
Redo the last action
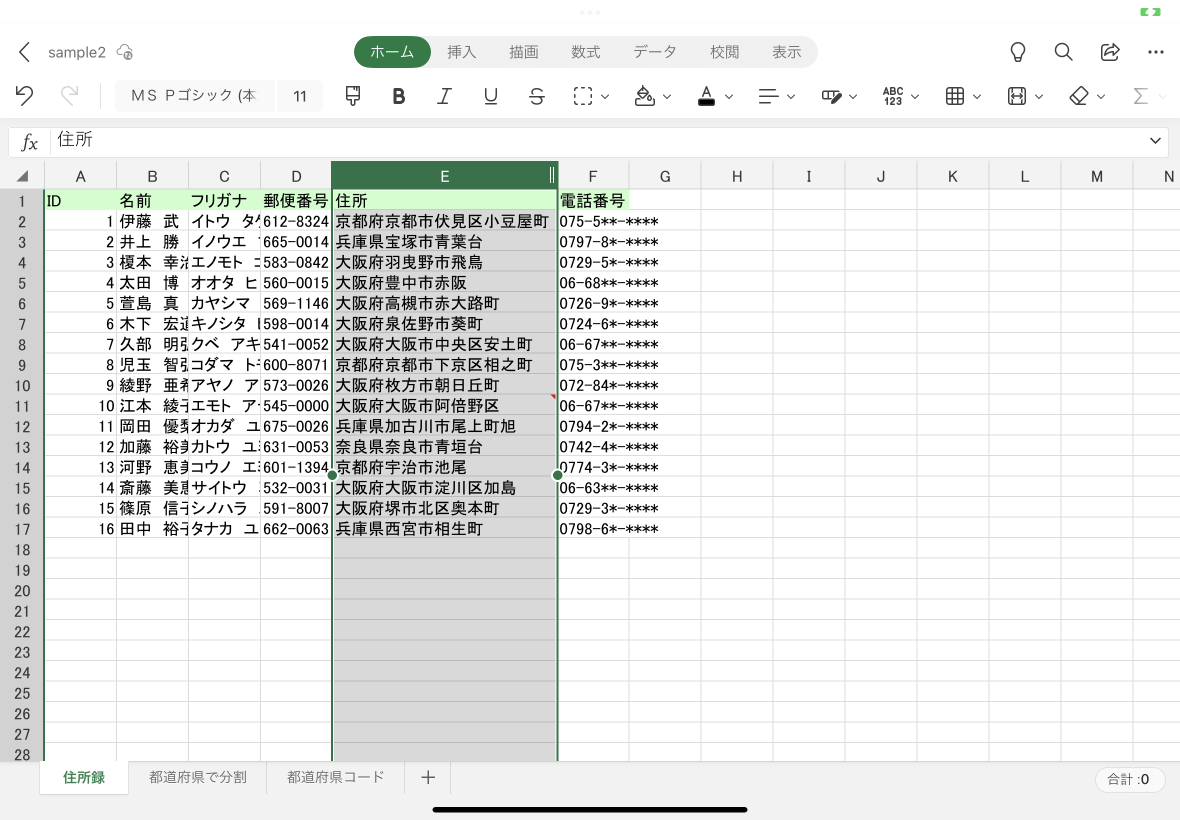point(69,96)
